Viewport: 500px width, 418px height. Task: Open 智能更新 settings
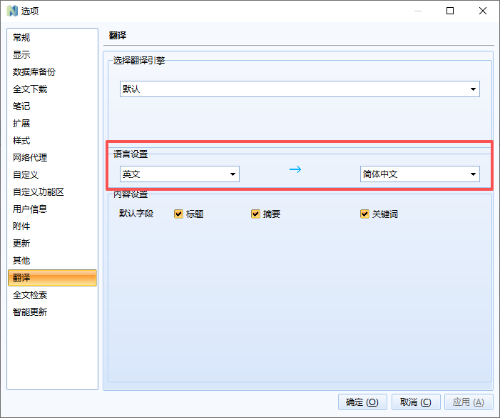click(52, 312)
